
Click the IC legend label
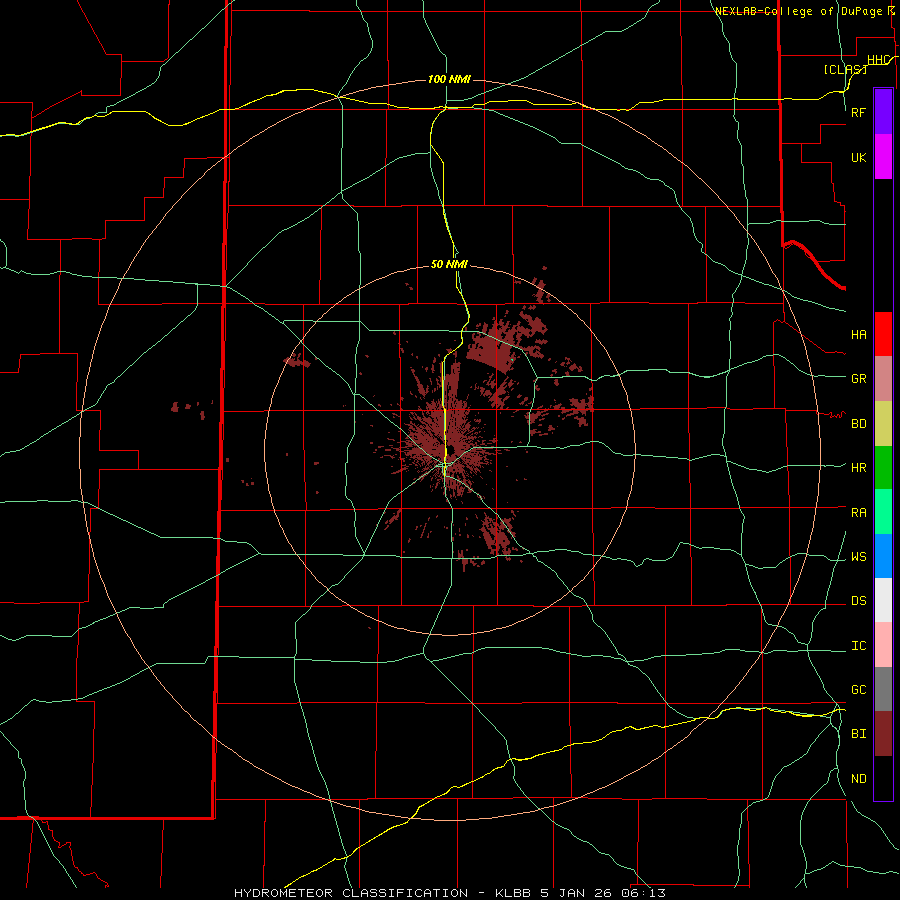[858, 646]
